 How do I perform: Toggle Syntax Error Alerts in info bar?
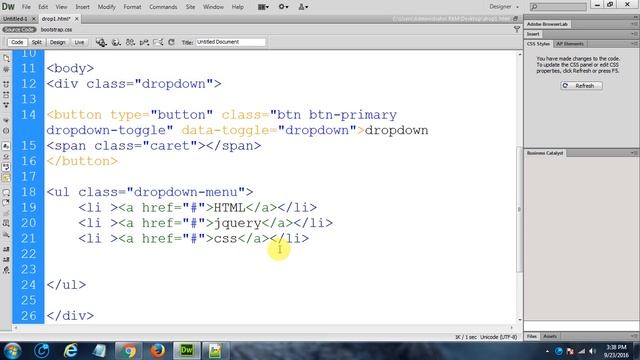(x=6, y=178)
